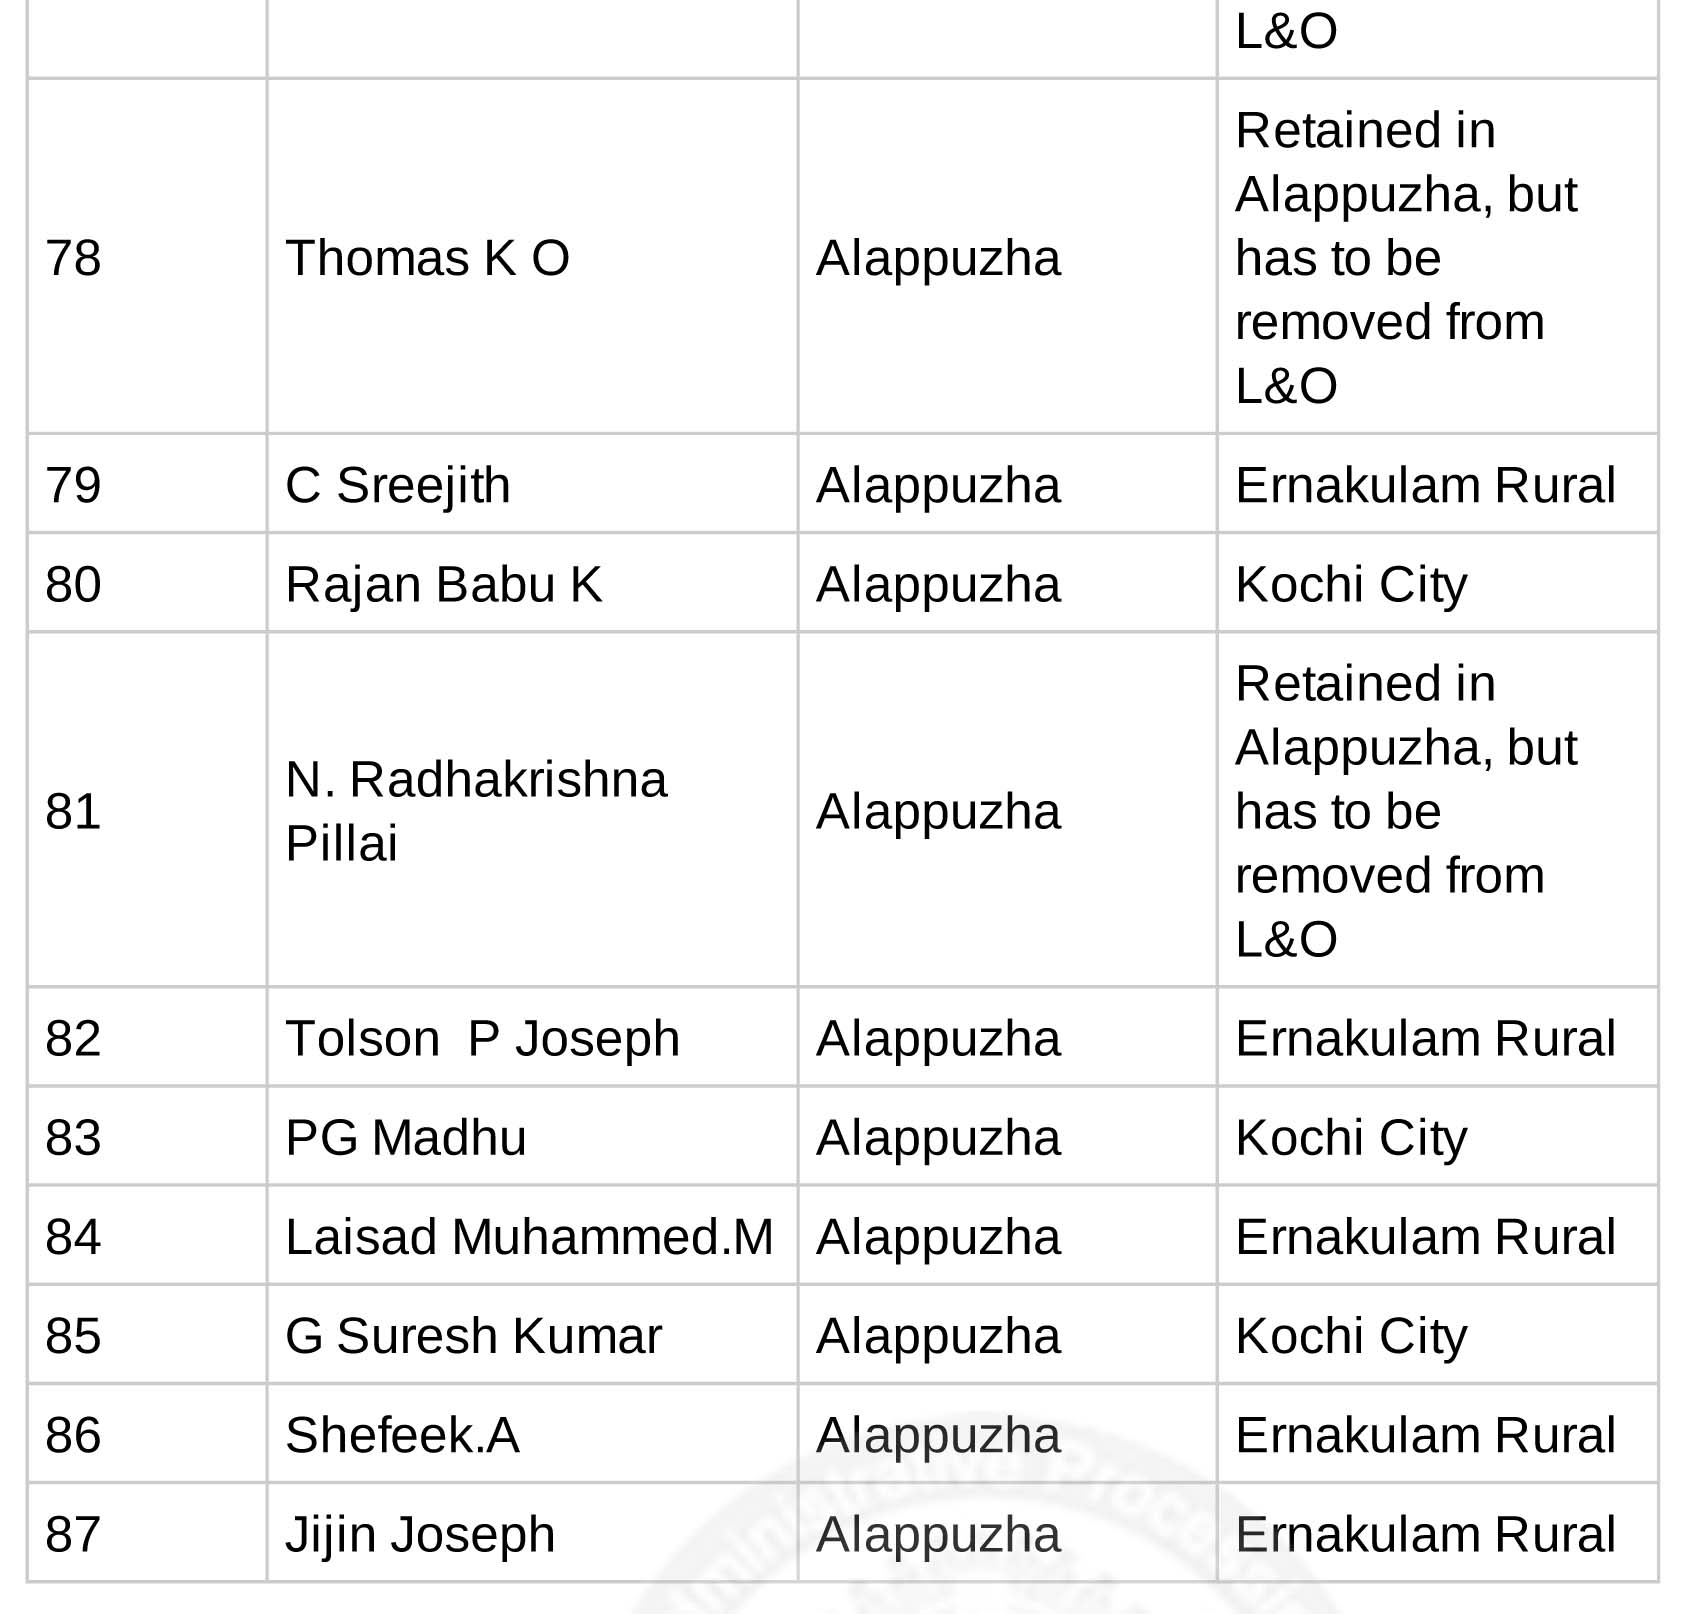Image resolution: width=1704 pixels, height=1614 pixels.
Task: Select the N. Radhakrishna Pillai cell
Action: point(532,810)
